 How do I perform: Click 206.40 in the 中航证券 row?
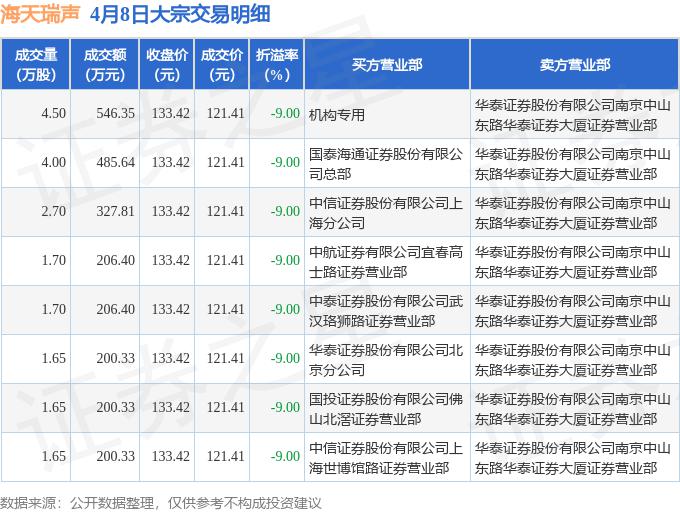pyautogui.click(x=115, y=261)
